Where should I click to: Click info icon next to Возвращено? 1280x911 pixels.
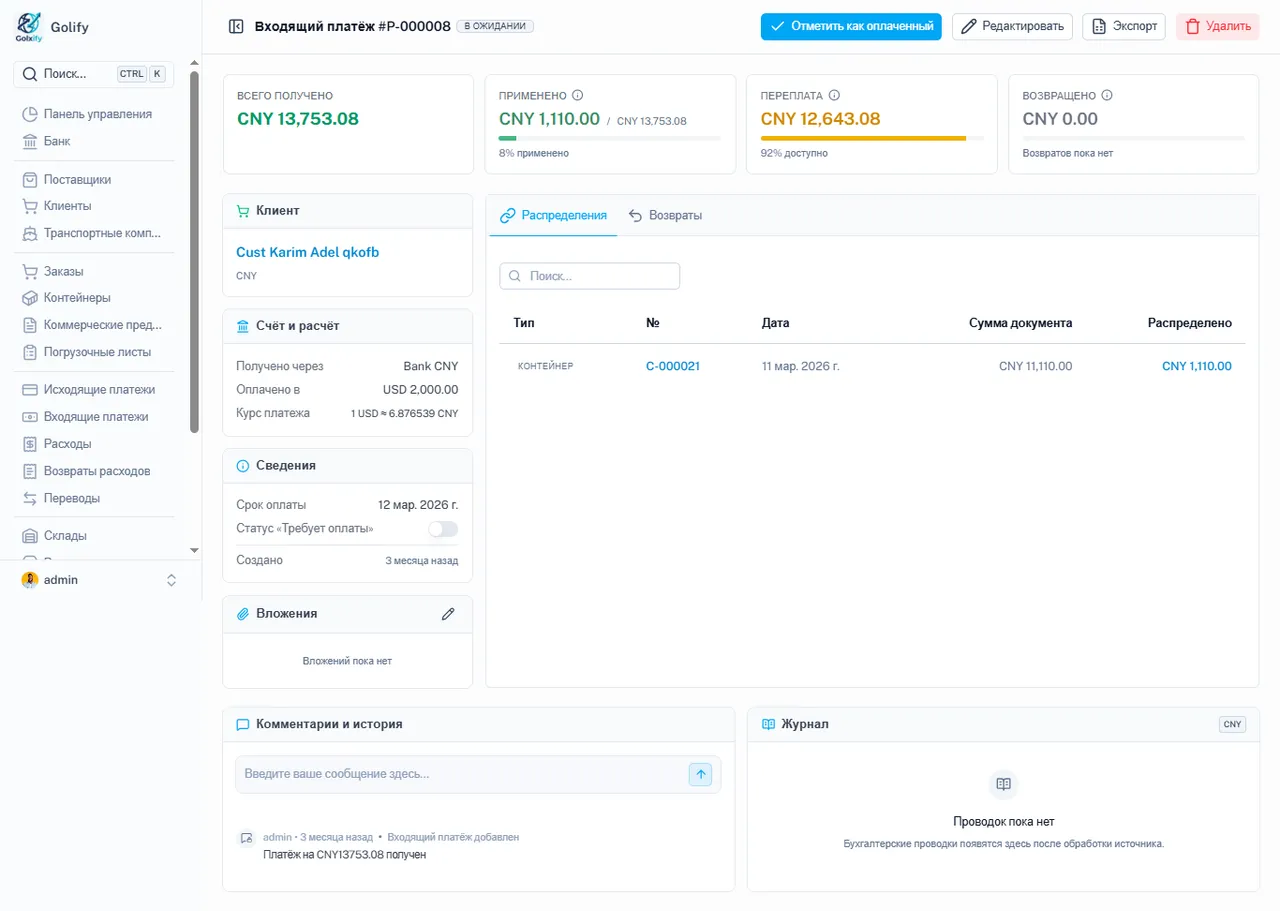point(1107,96)
